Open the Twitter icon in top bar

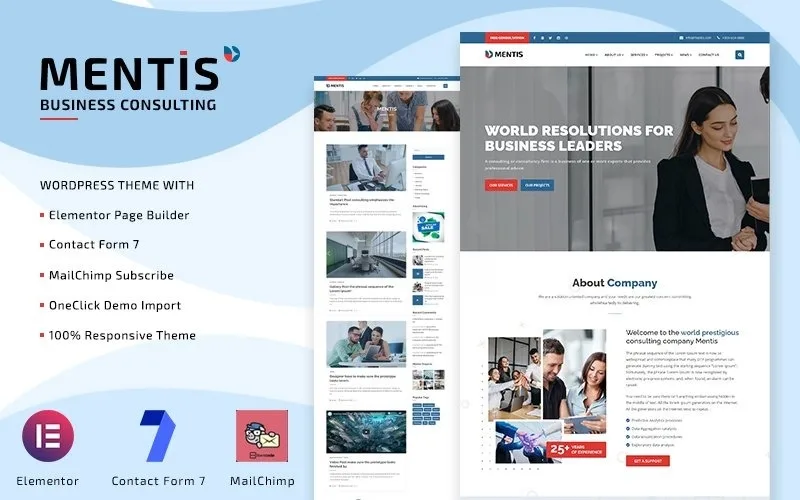550,38
